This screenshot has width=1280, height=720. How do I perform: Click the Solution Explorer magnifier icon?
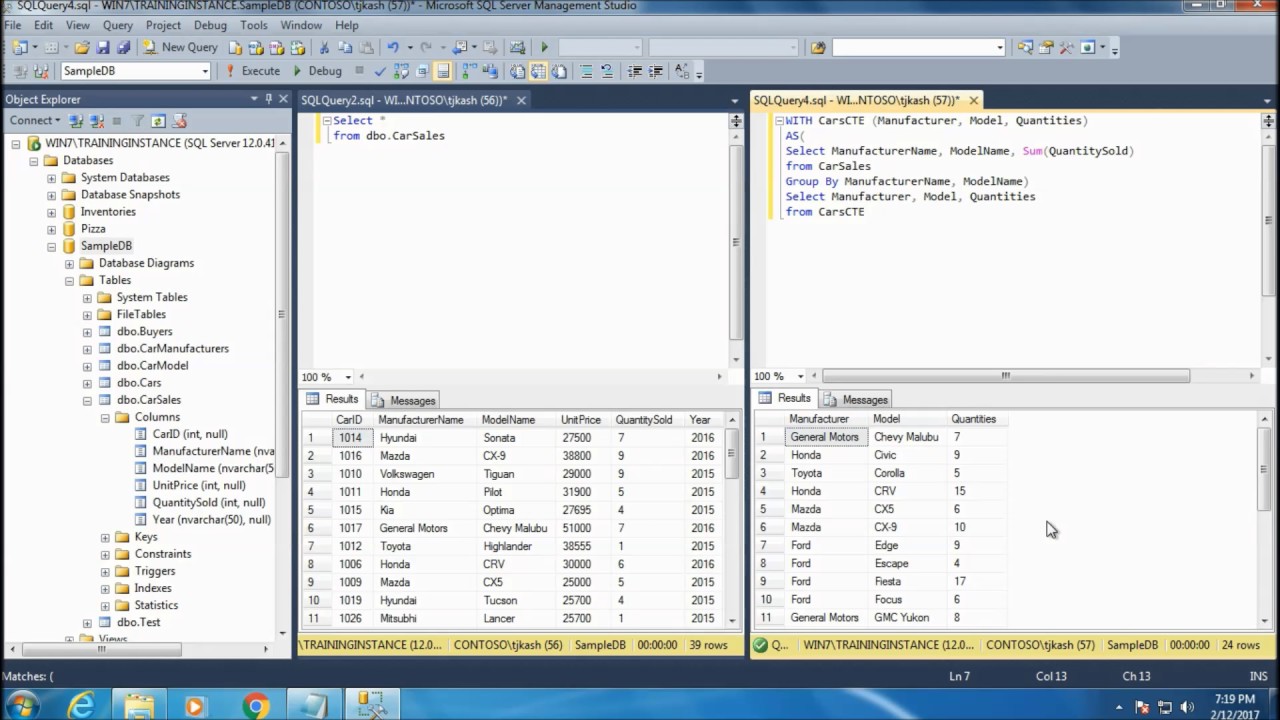(1025, 47)
